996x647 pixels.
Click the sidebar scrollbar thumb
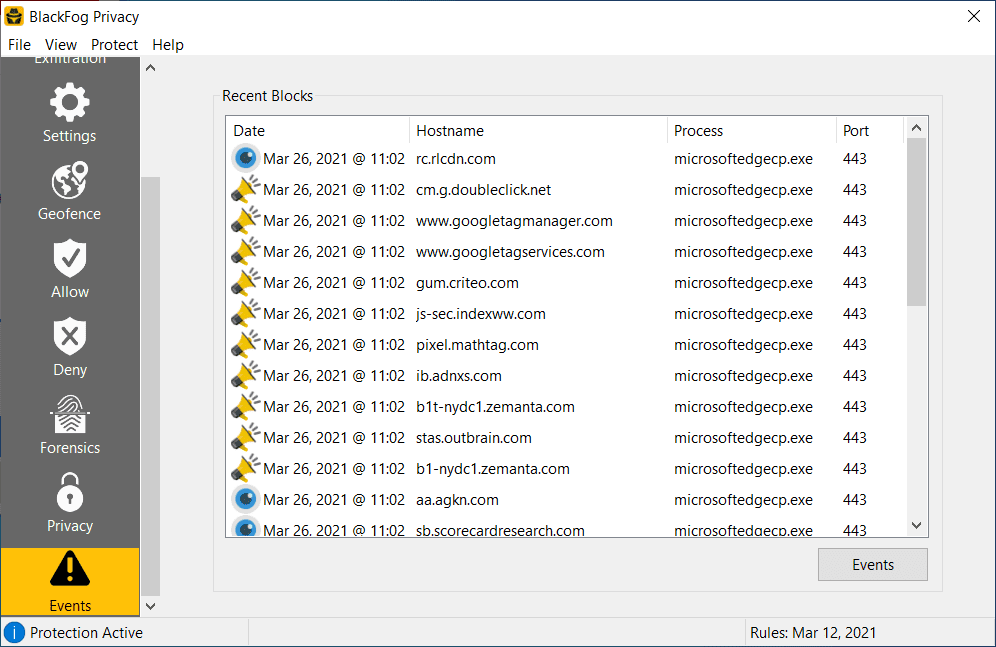click(151, 386)
